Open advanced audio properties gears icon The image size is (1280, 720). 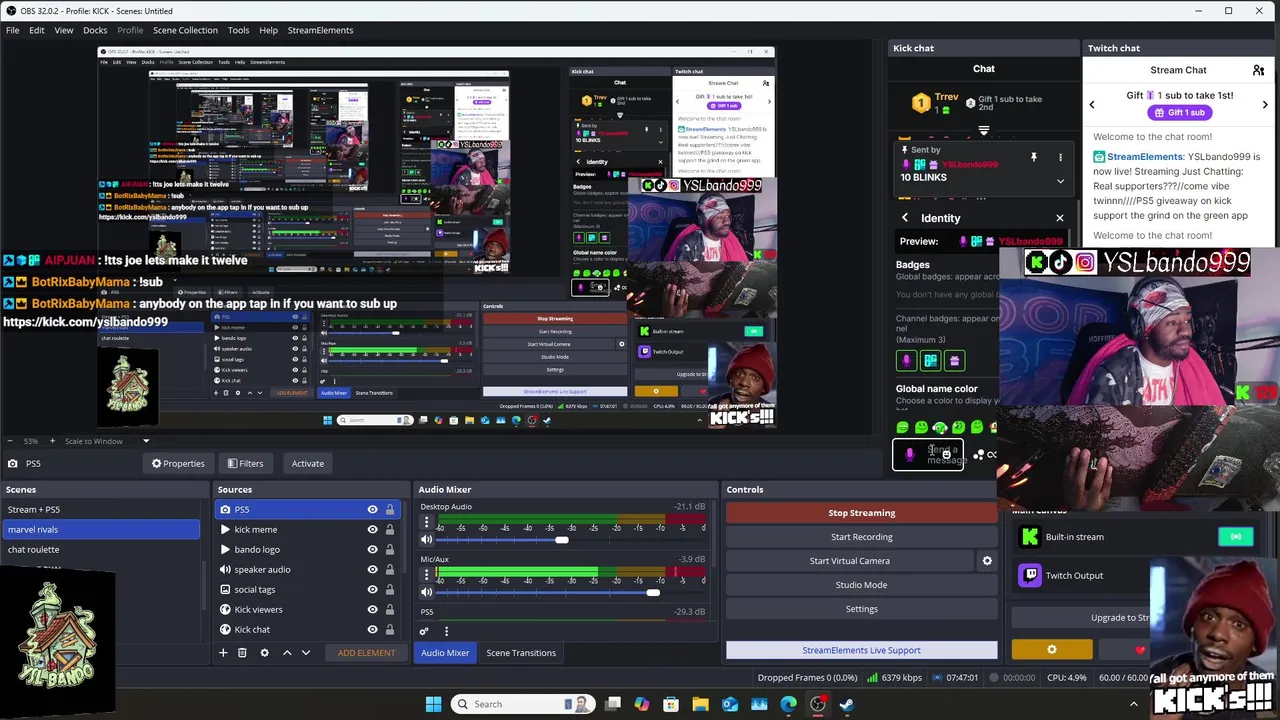(424, 631)
